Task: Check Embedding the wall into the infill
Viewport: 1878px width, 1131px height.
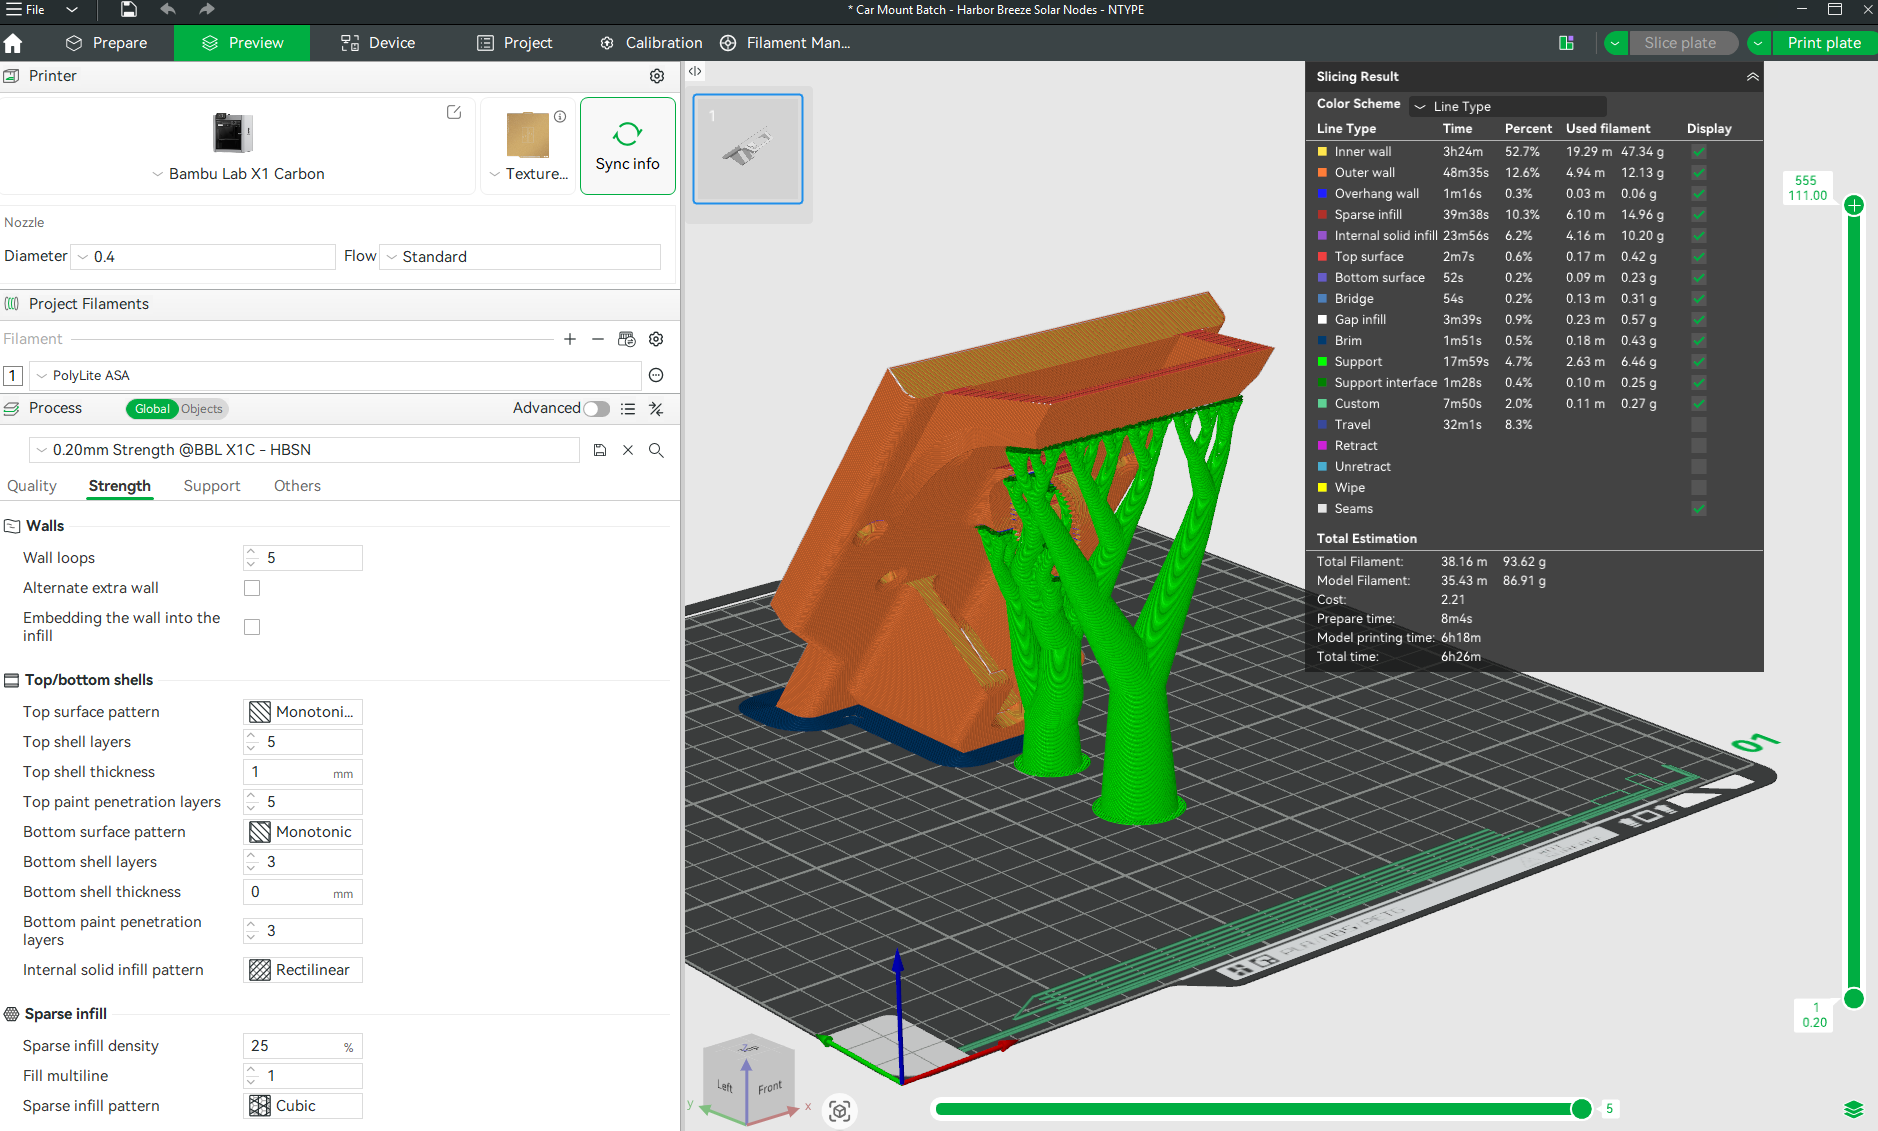Action: tap(252, 627)
